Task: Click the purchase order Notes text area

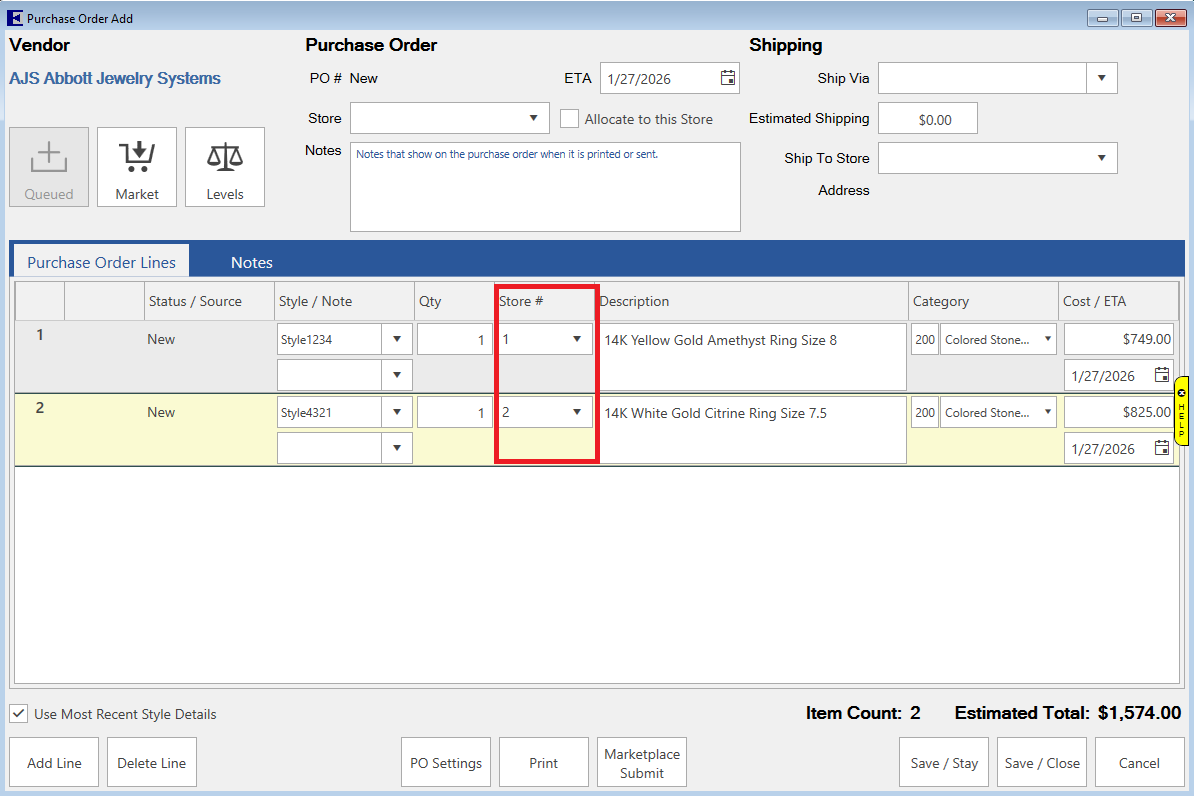Action: click(x=545, y=187)
